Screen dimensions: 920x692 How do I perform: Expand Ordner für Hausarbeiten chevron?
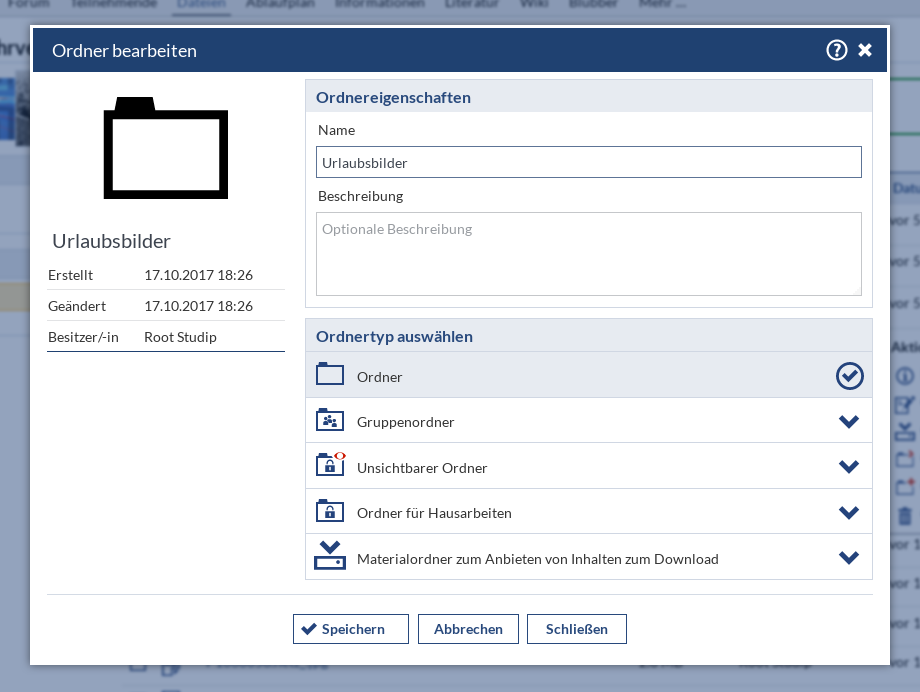click(849, 513)
